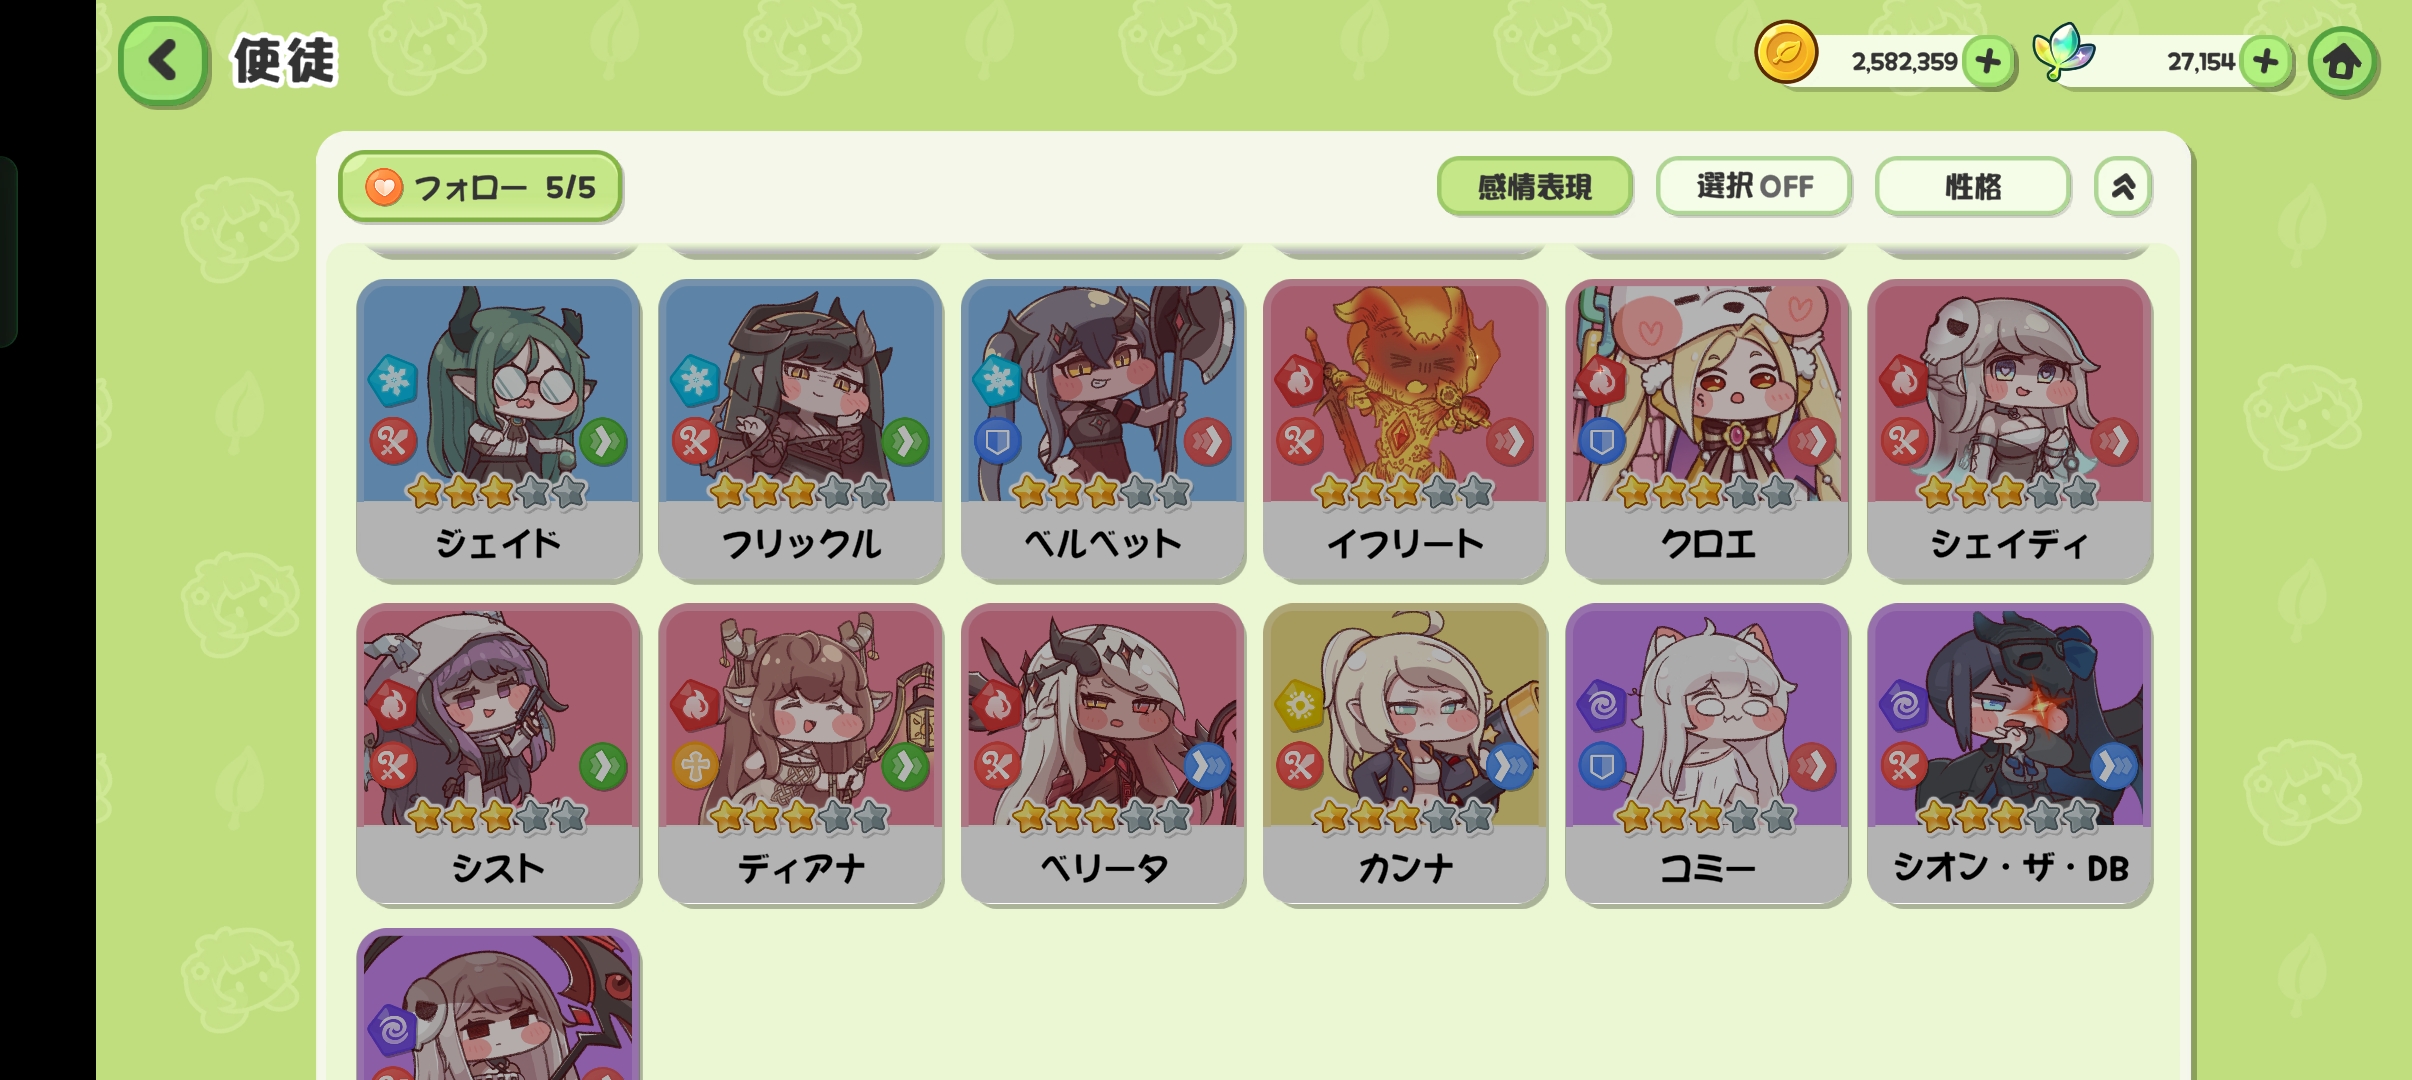
Task: Select the ディアナ character card
Action: click(800, 755)
